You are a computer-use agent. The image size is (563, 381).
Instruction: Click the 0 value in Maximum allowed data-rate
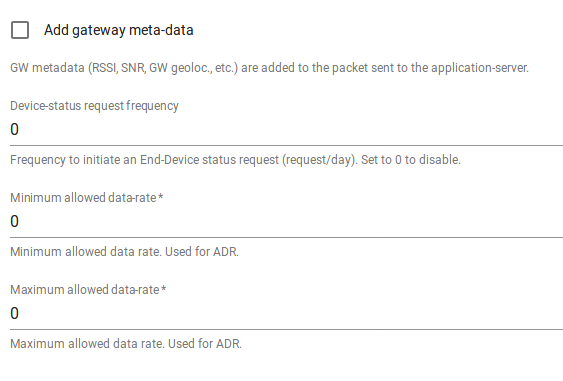pos(14,313)
